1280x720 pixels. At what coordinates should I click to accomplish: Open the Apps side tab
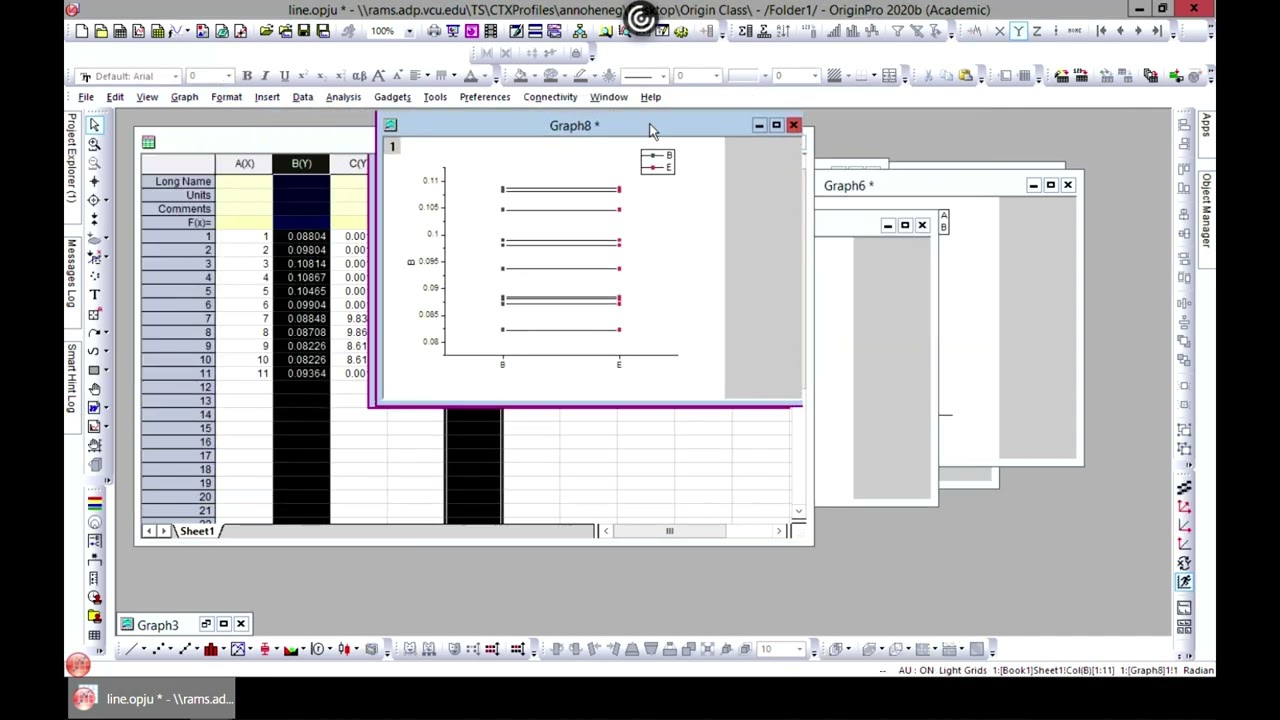1207,125
